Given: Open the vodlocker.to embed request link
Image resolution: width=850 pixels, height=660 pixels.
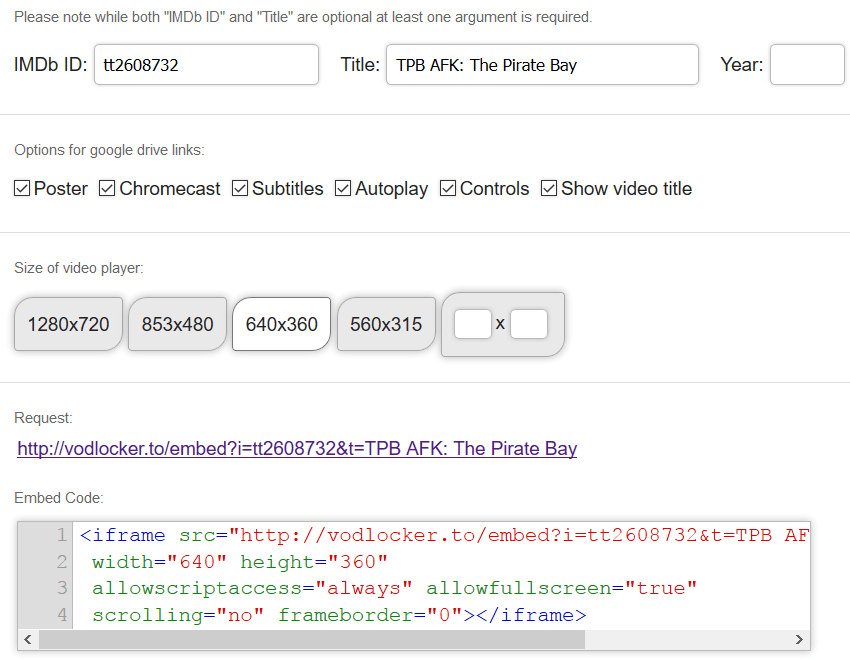Looking at the screenshot, I should tap(297, 449).
